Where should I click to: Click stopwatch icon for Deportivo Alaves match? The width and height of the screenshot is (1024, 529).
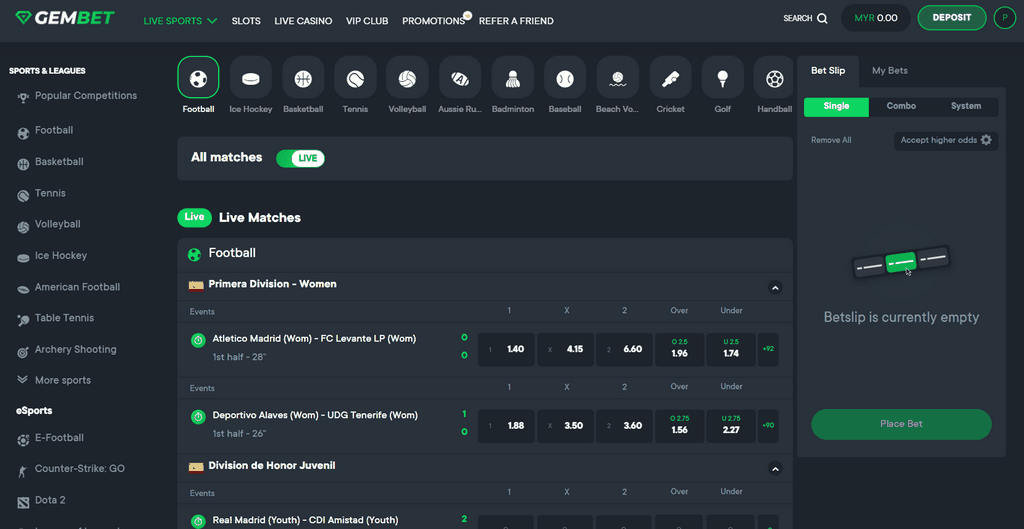[198, 416]
